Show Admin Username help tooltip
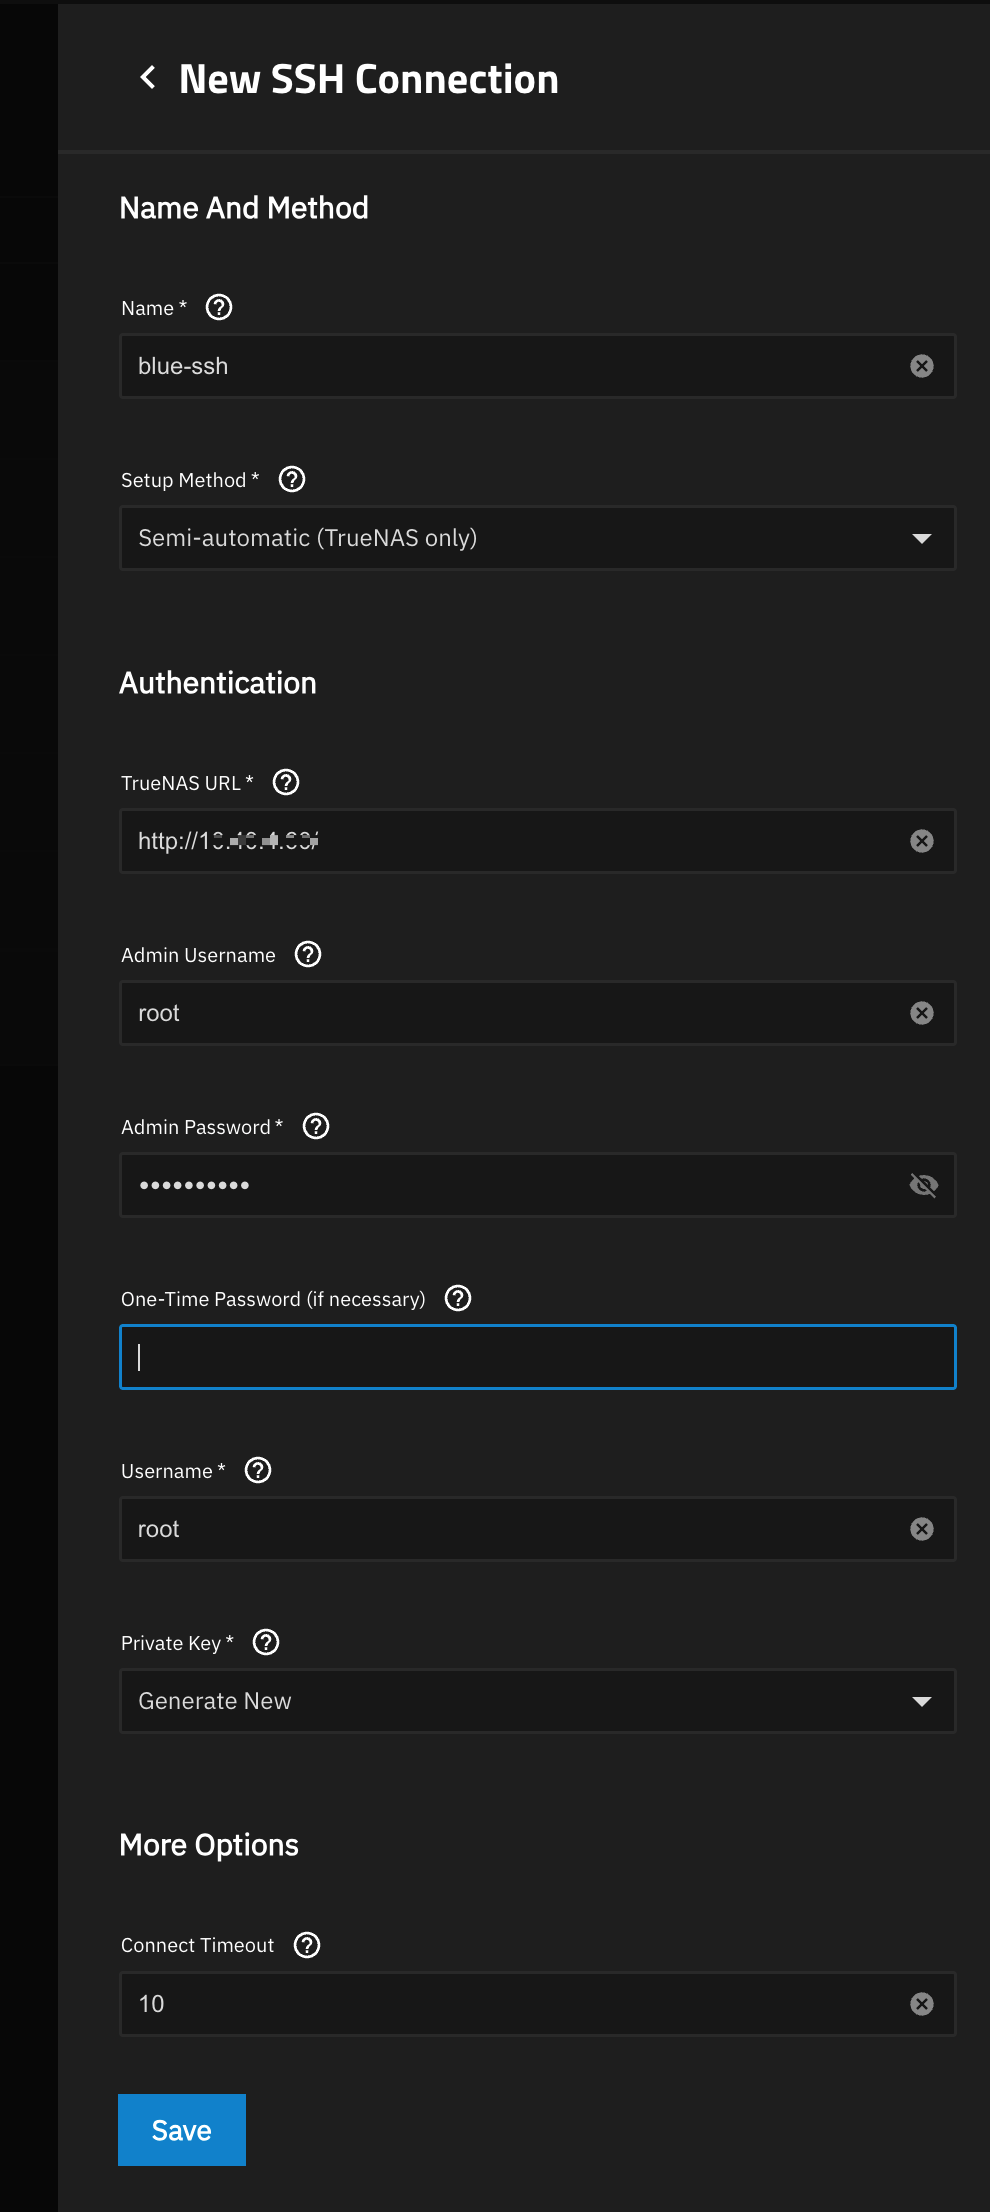990x2212 pixels. 308,954
